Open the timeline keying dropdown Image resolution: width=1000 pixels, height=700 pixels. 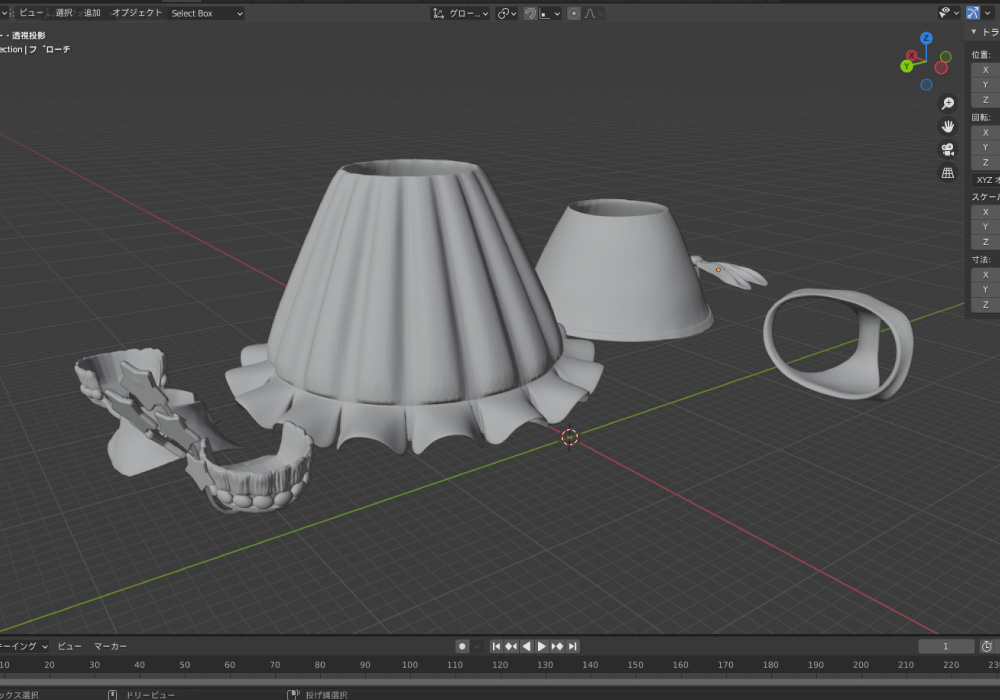pyautogui.click(x=24, y=646)
